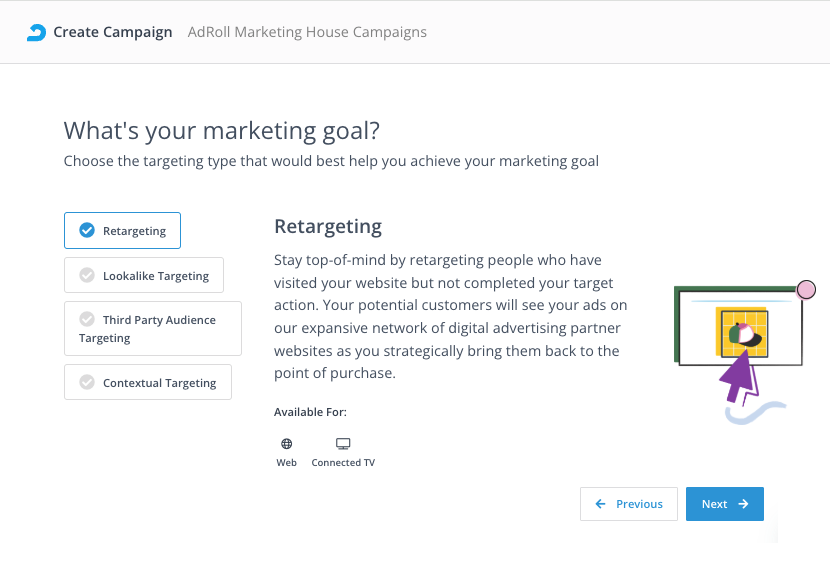Pick the Contextual Targeting option

148,383
